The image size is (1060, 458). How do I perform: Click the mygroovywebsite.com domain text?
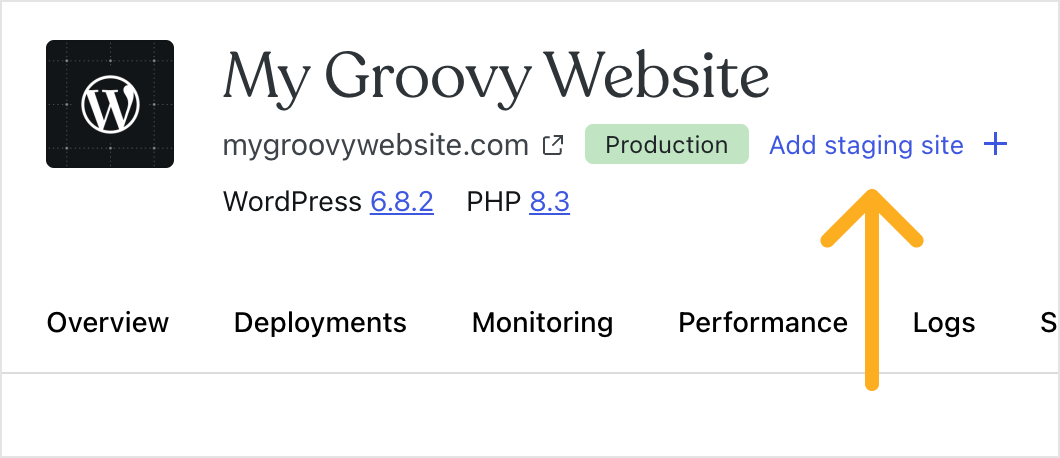(375, 146)
